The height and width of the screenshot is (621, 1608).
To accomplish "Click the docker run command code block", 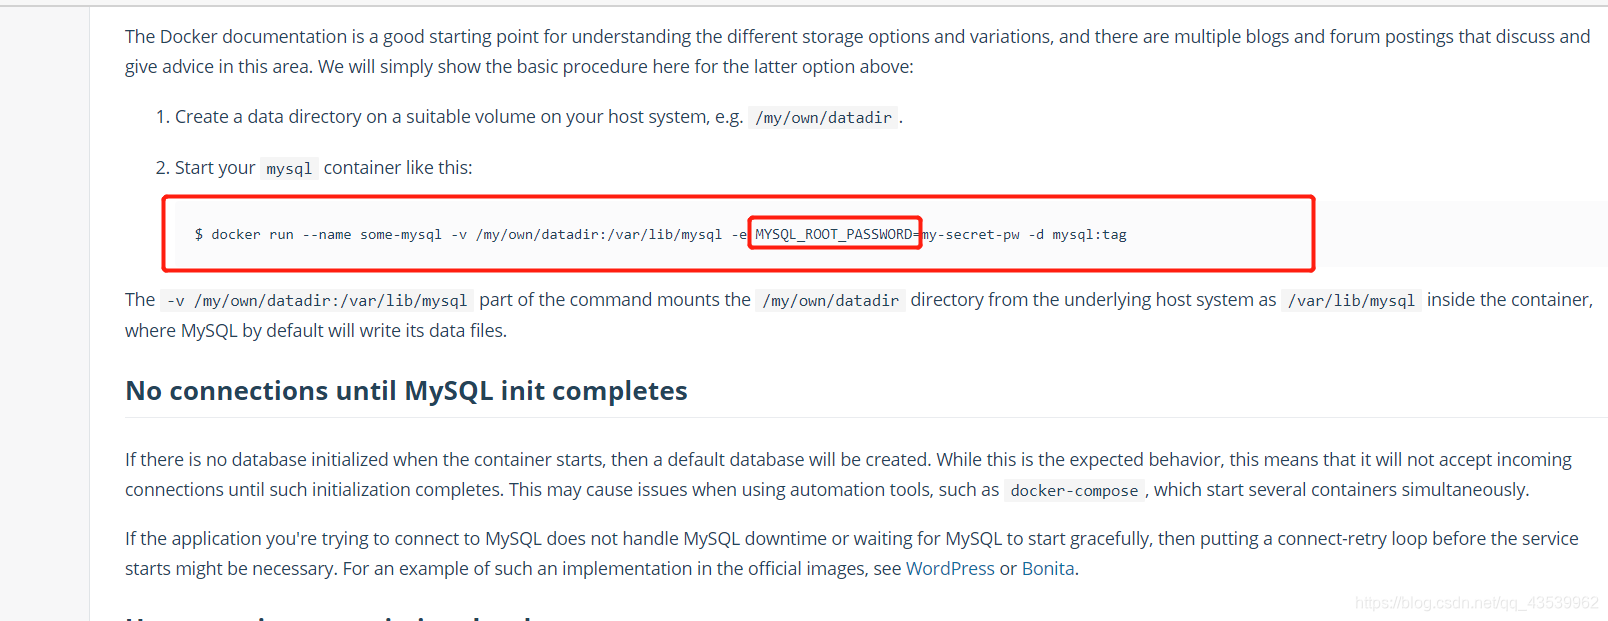I will click(739, 234).
